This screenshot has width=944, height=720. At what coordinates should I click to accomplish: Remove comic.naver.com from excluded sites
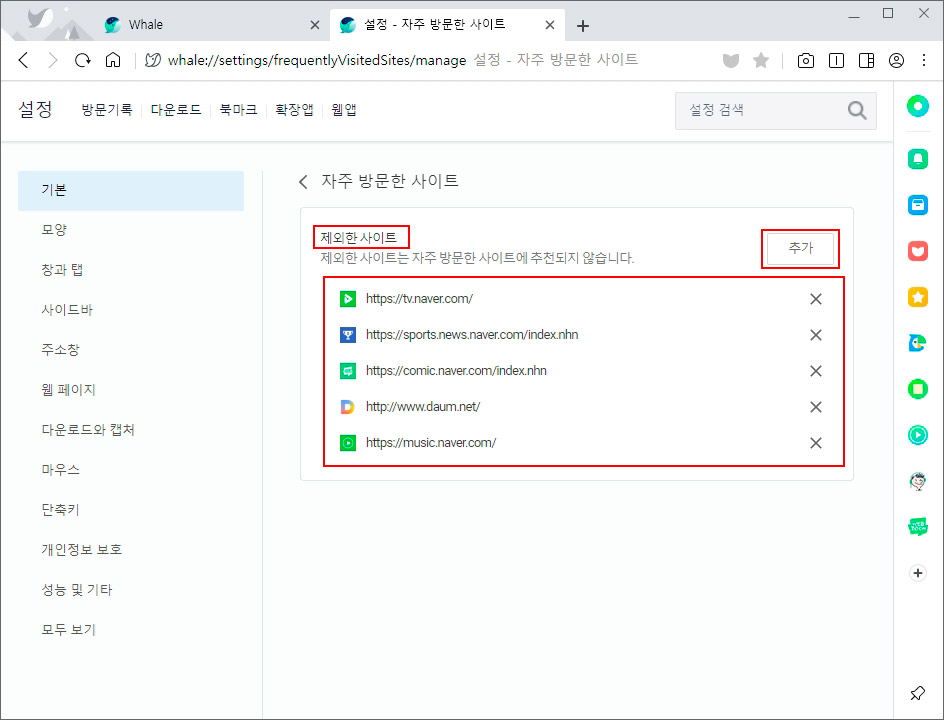[x=816, y=371]
